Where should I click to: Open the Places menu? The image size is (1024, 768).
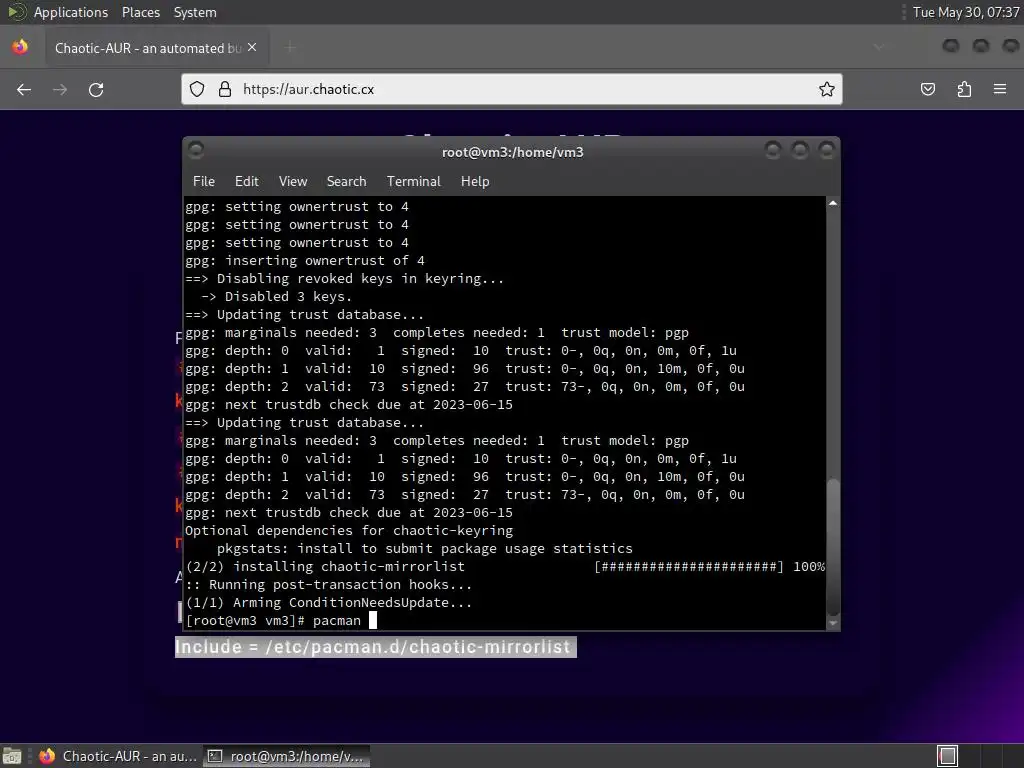tap(140, 12)
